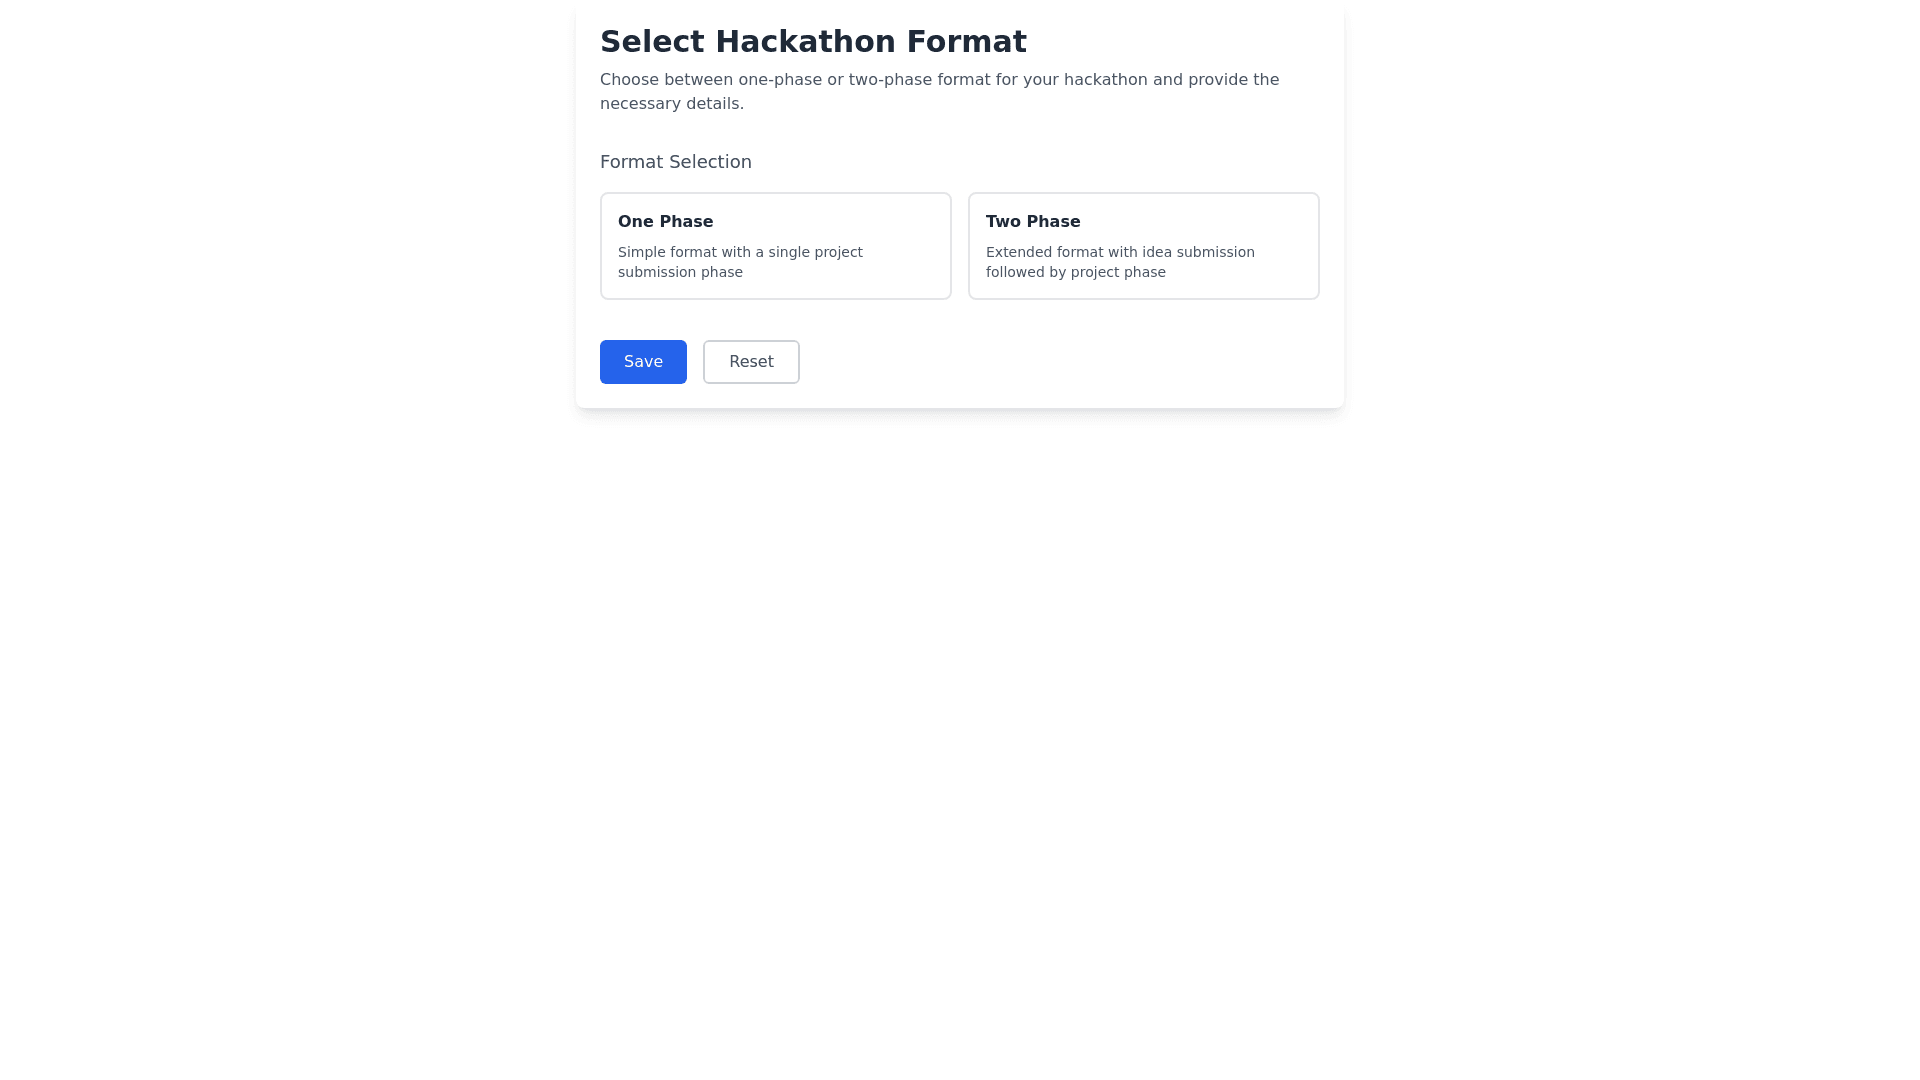
Task: Click the Select Hackathon Format heading
Action: (x=813, y=41)
